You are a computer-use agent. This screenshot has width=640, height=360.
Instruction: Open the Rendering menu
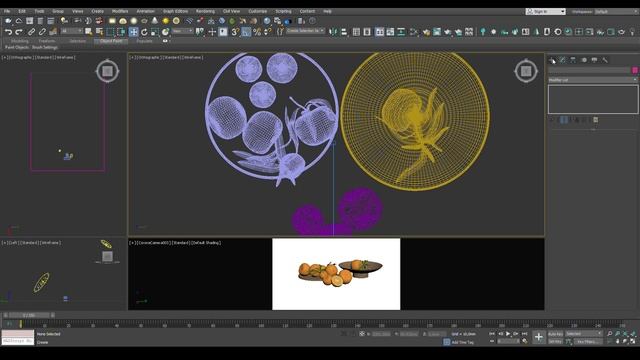pyautogui.click(x=205, y=11)
